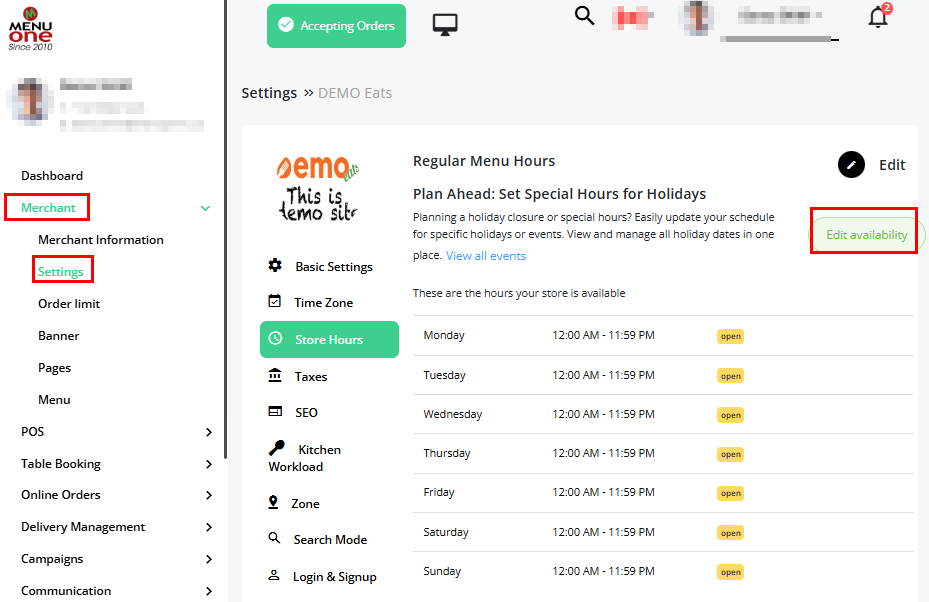Open the View all events link
This screenshot has width=929, height=602.
pos(486,256)
